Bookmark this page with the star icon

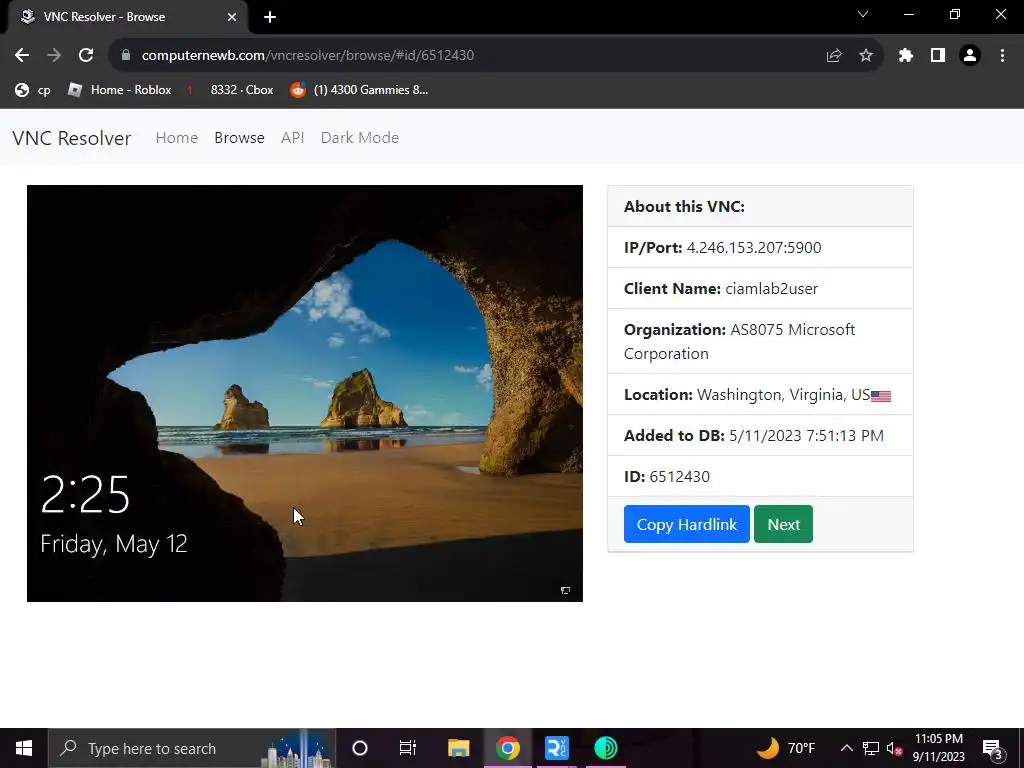click(x=866, y=56)
